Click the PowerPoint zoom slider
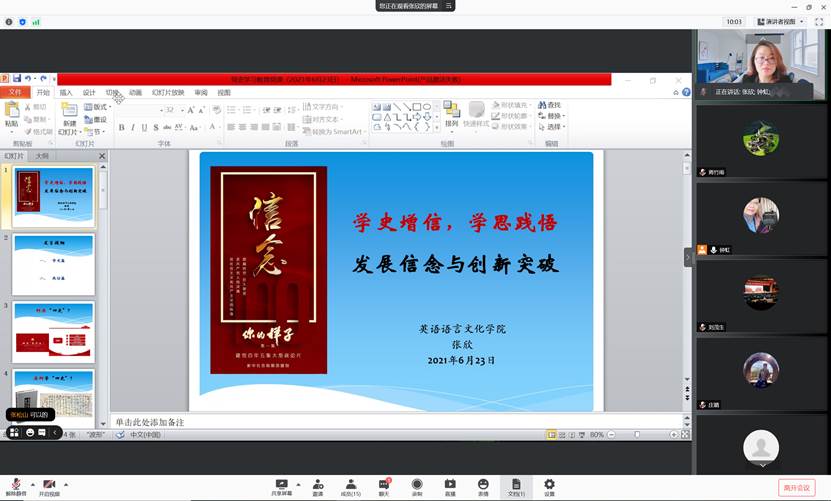 click(636, 435)
